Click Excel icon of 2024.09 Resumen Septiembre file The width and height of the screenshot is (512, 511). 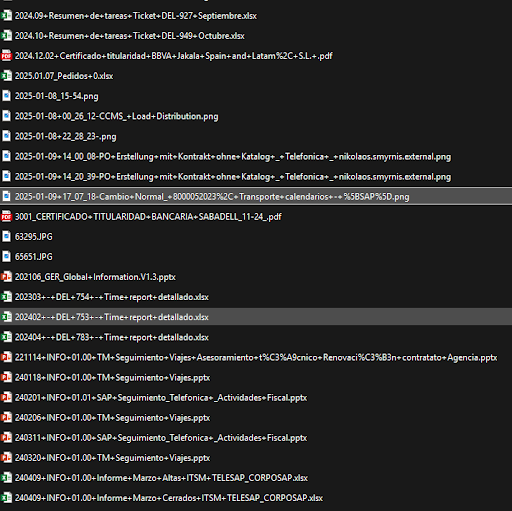pyautogui.click(x=6, y=16)
